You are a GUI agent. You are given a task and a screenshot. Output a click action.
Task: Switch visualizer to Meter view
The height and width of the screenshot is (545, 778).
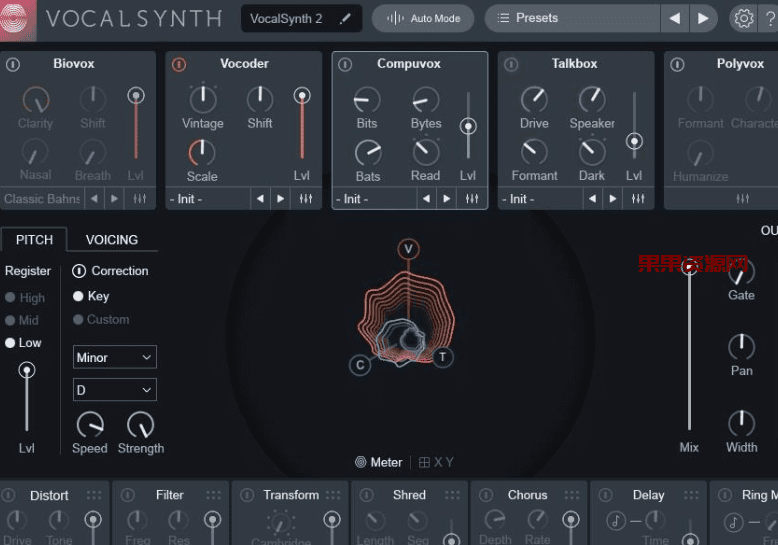(x=379, y=463)
